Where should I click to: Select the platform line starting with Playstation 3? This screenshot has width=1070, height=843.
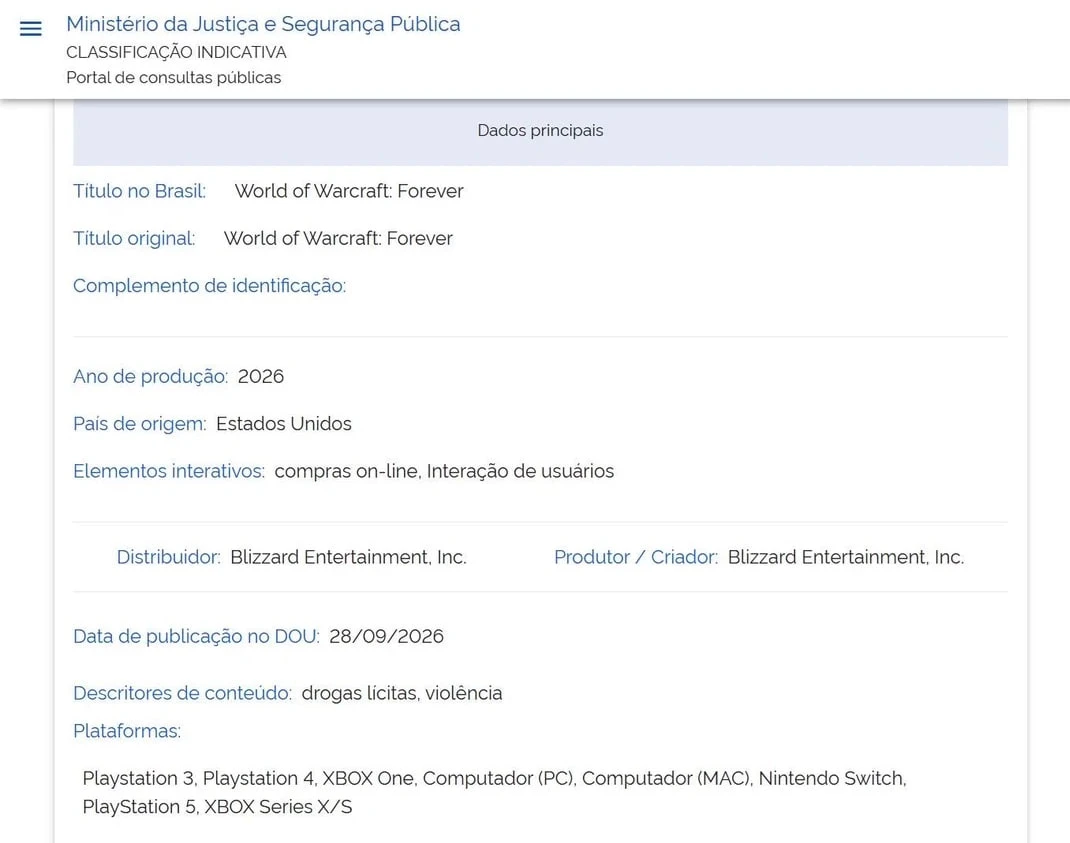point(494,778)
